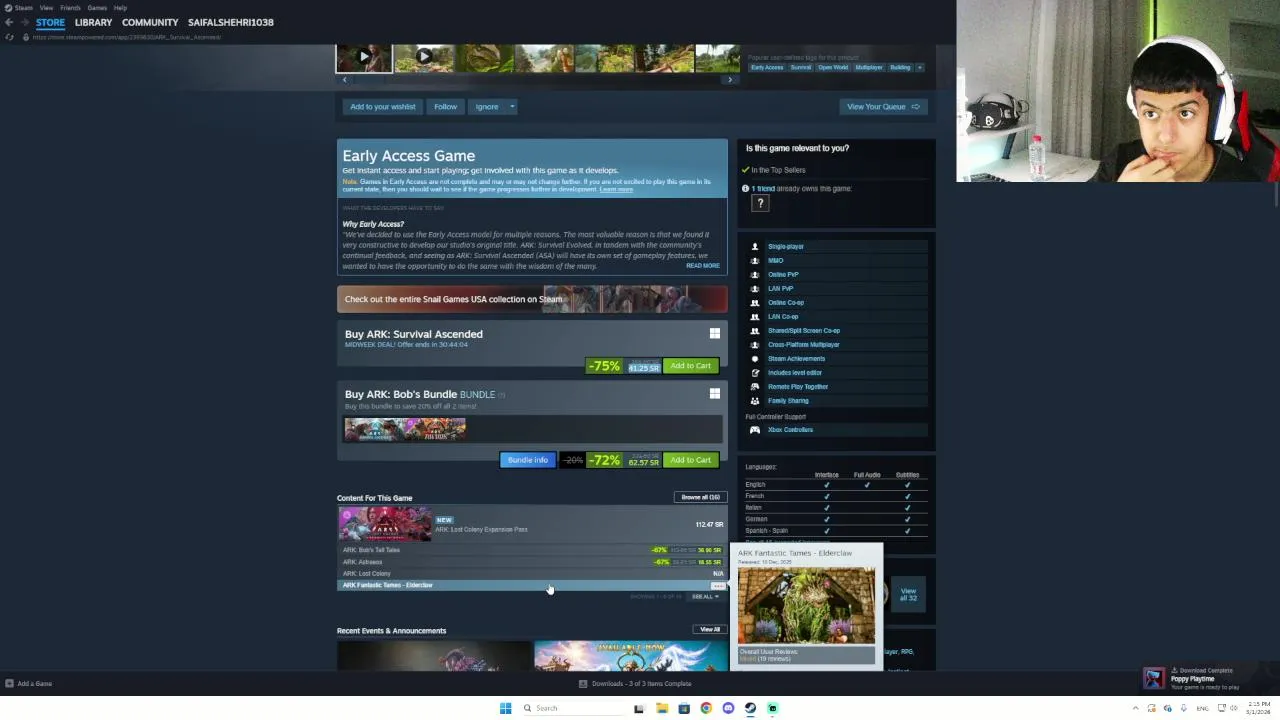
Task: Open File Explorer from taskbar
Action: [x=661, y=708]
